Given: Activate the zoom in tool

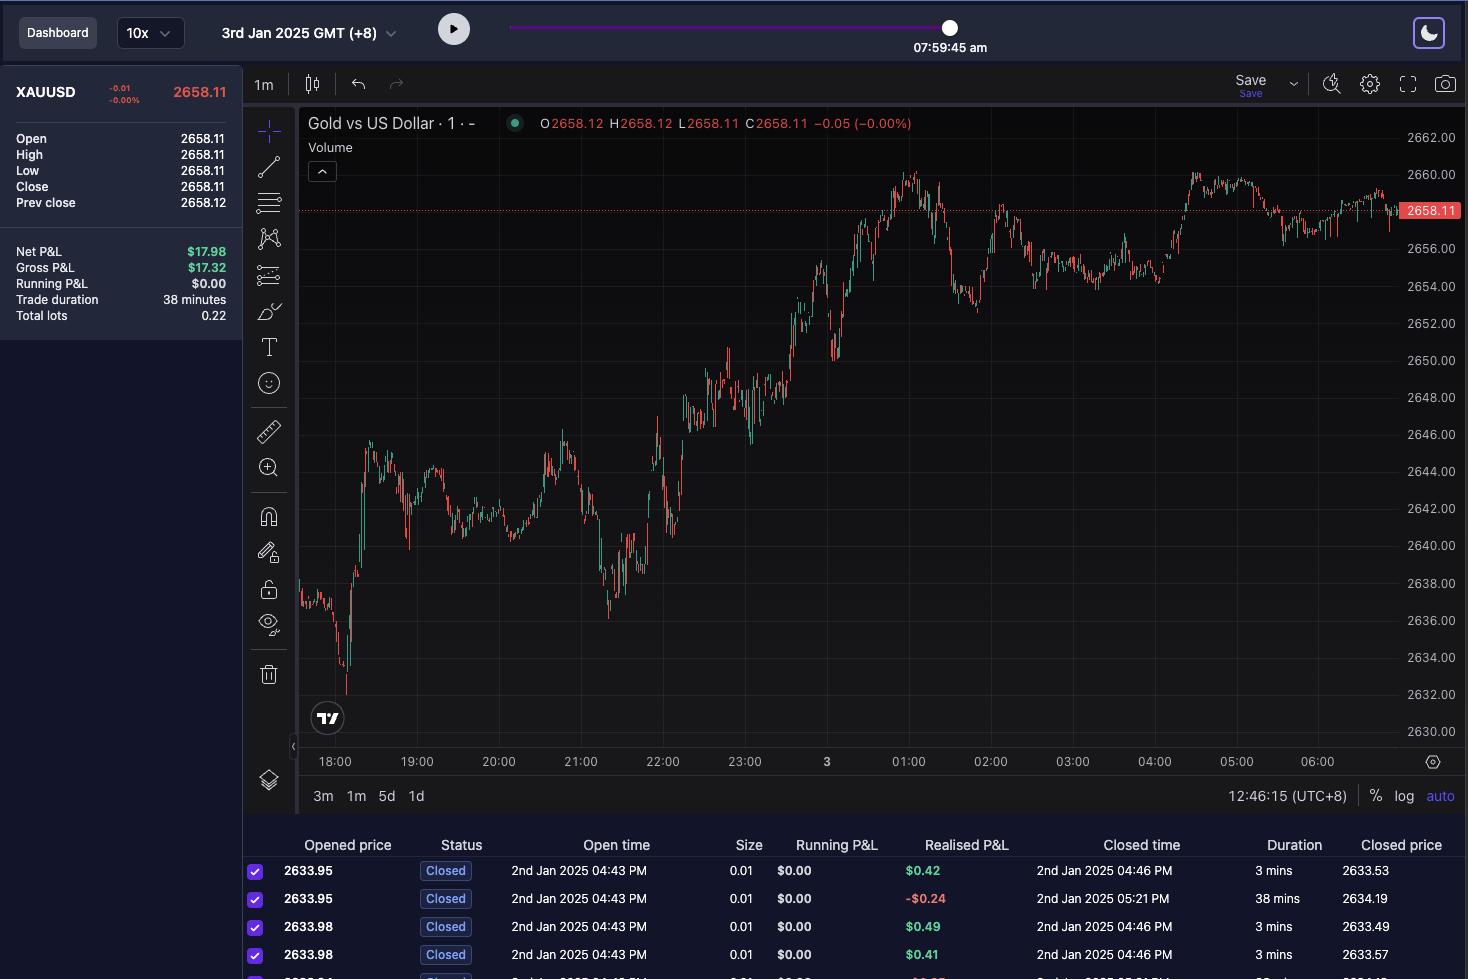Looking at the screenshot, I should (269, 467).
